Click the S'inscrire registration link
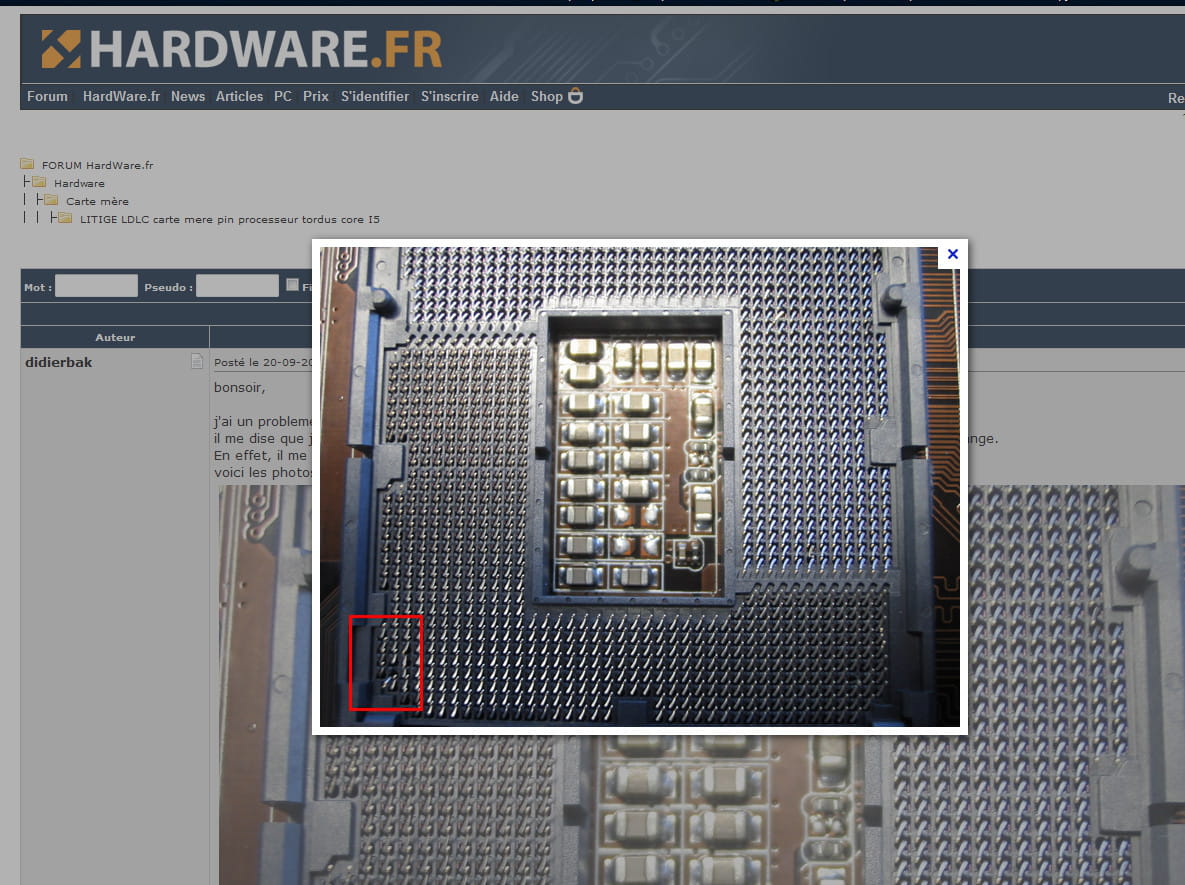The image size is (1185, 885). 449,97
